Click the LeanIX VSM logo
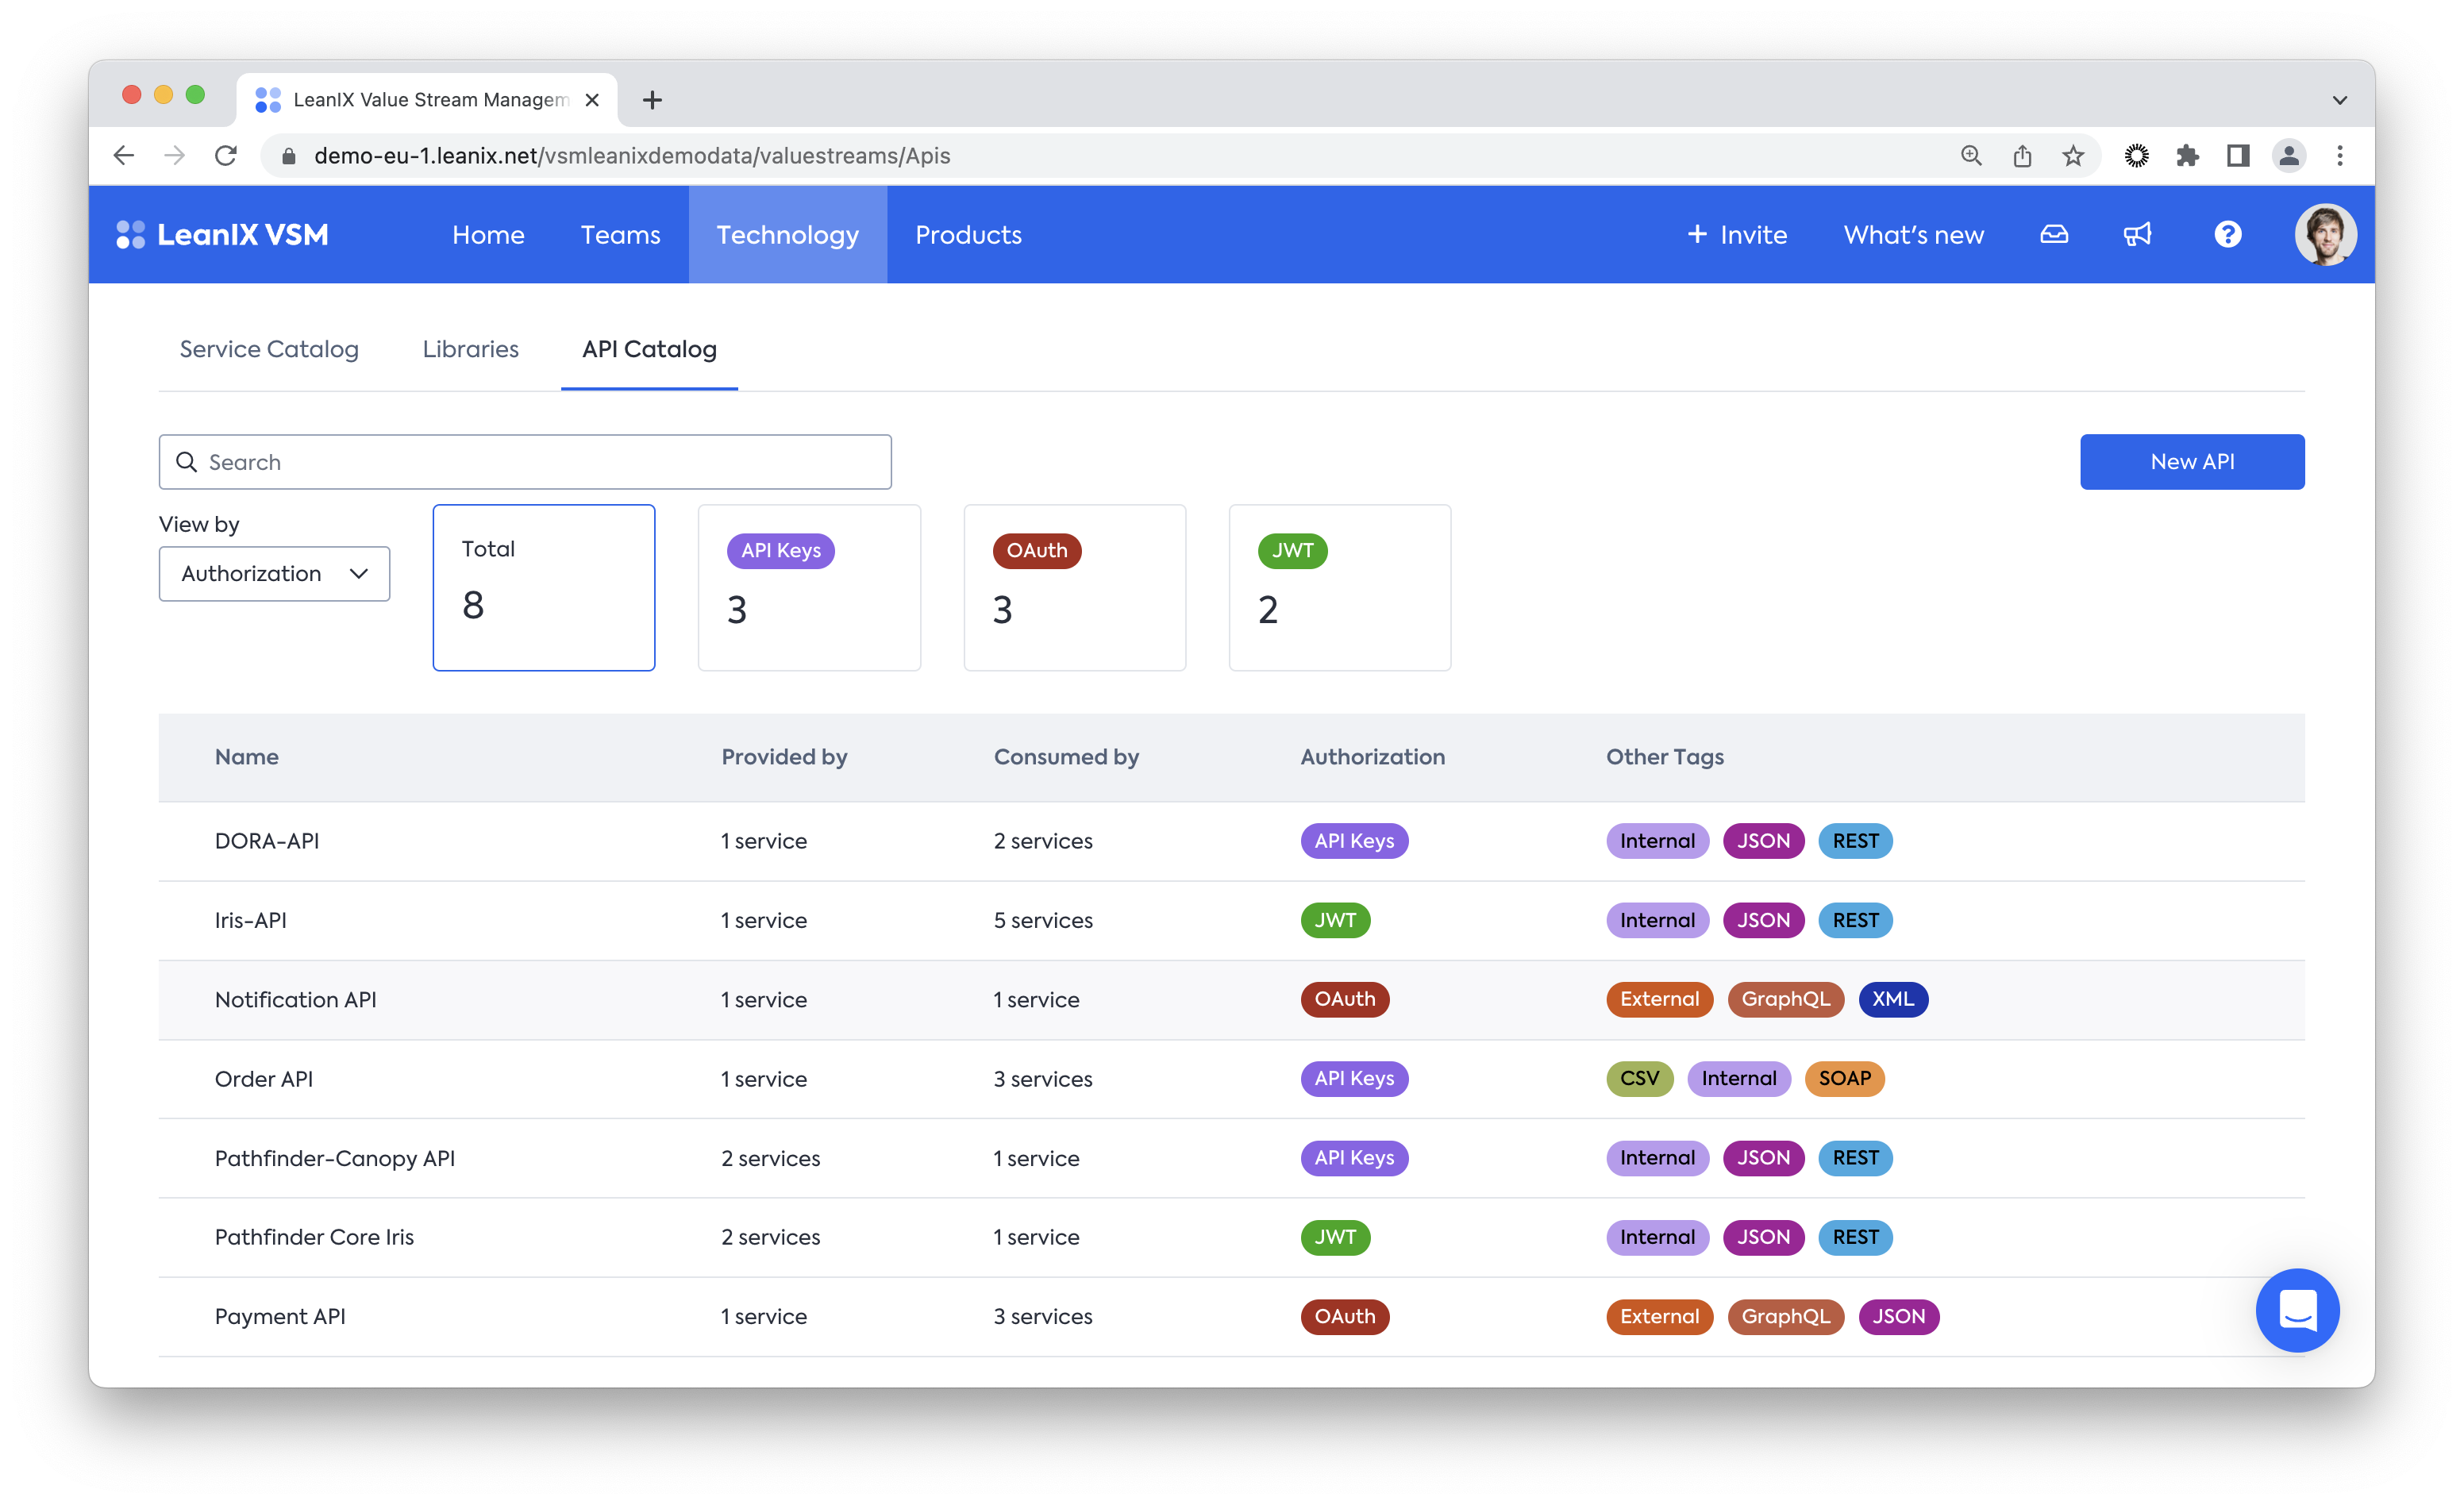The width and height of the screenshot is (2464, 1505). [x=222, y=235]
